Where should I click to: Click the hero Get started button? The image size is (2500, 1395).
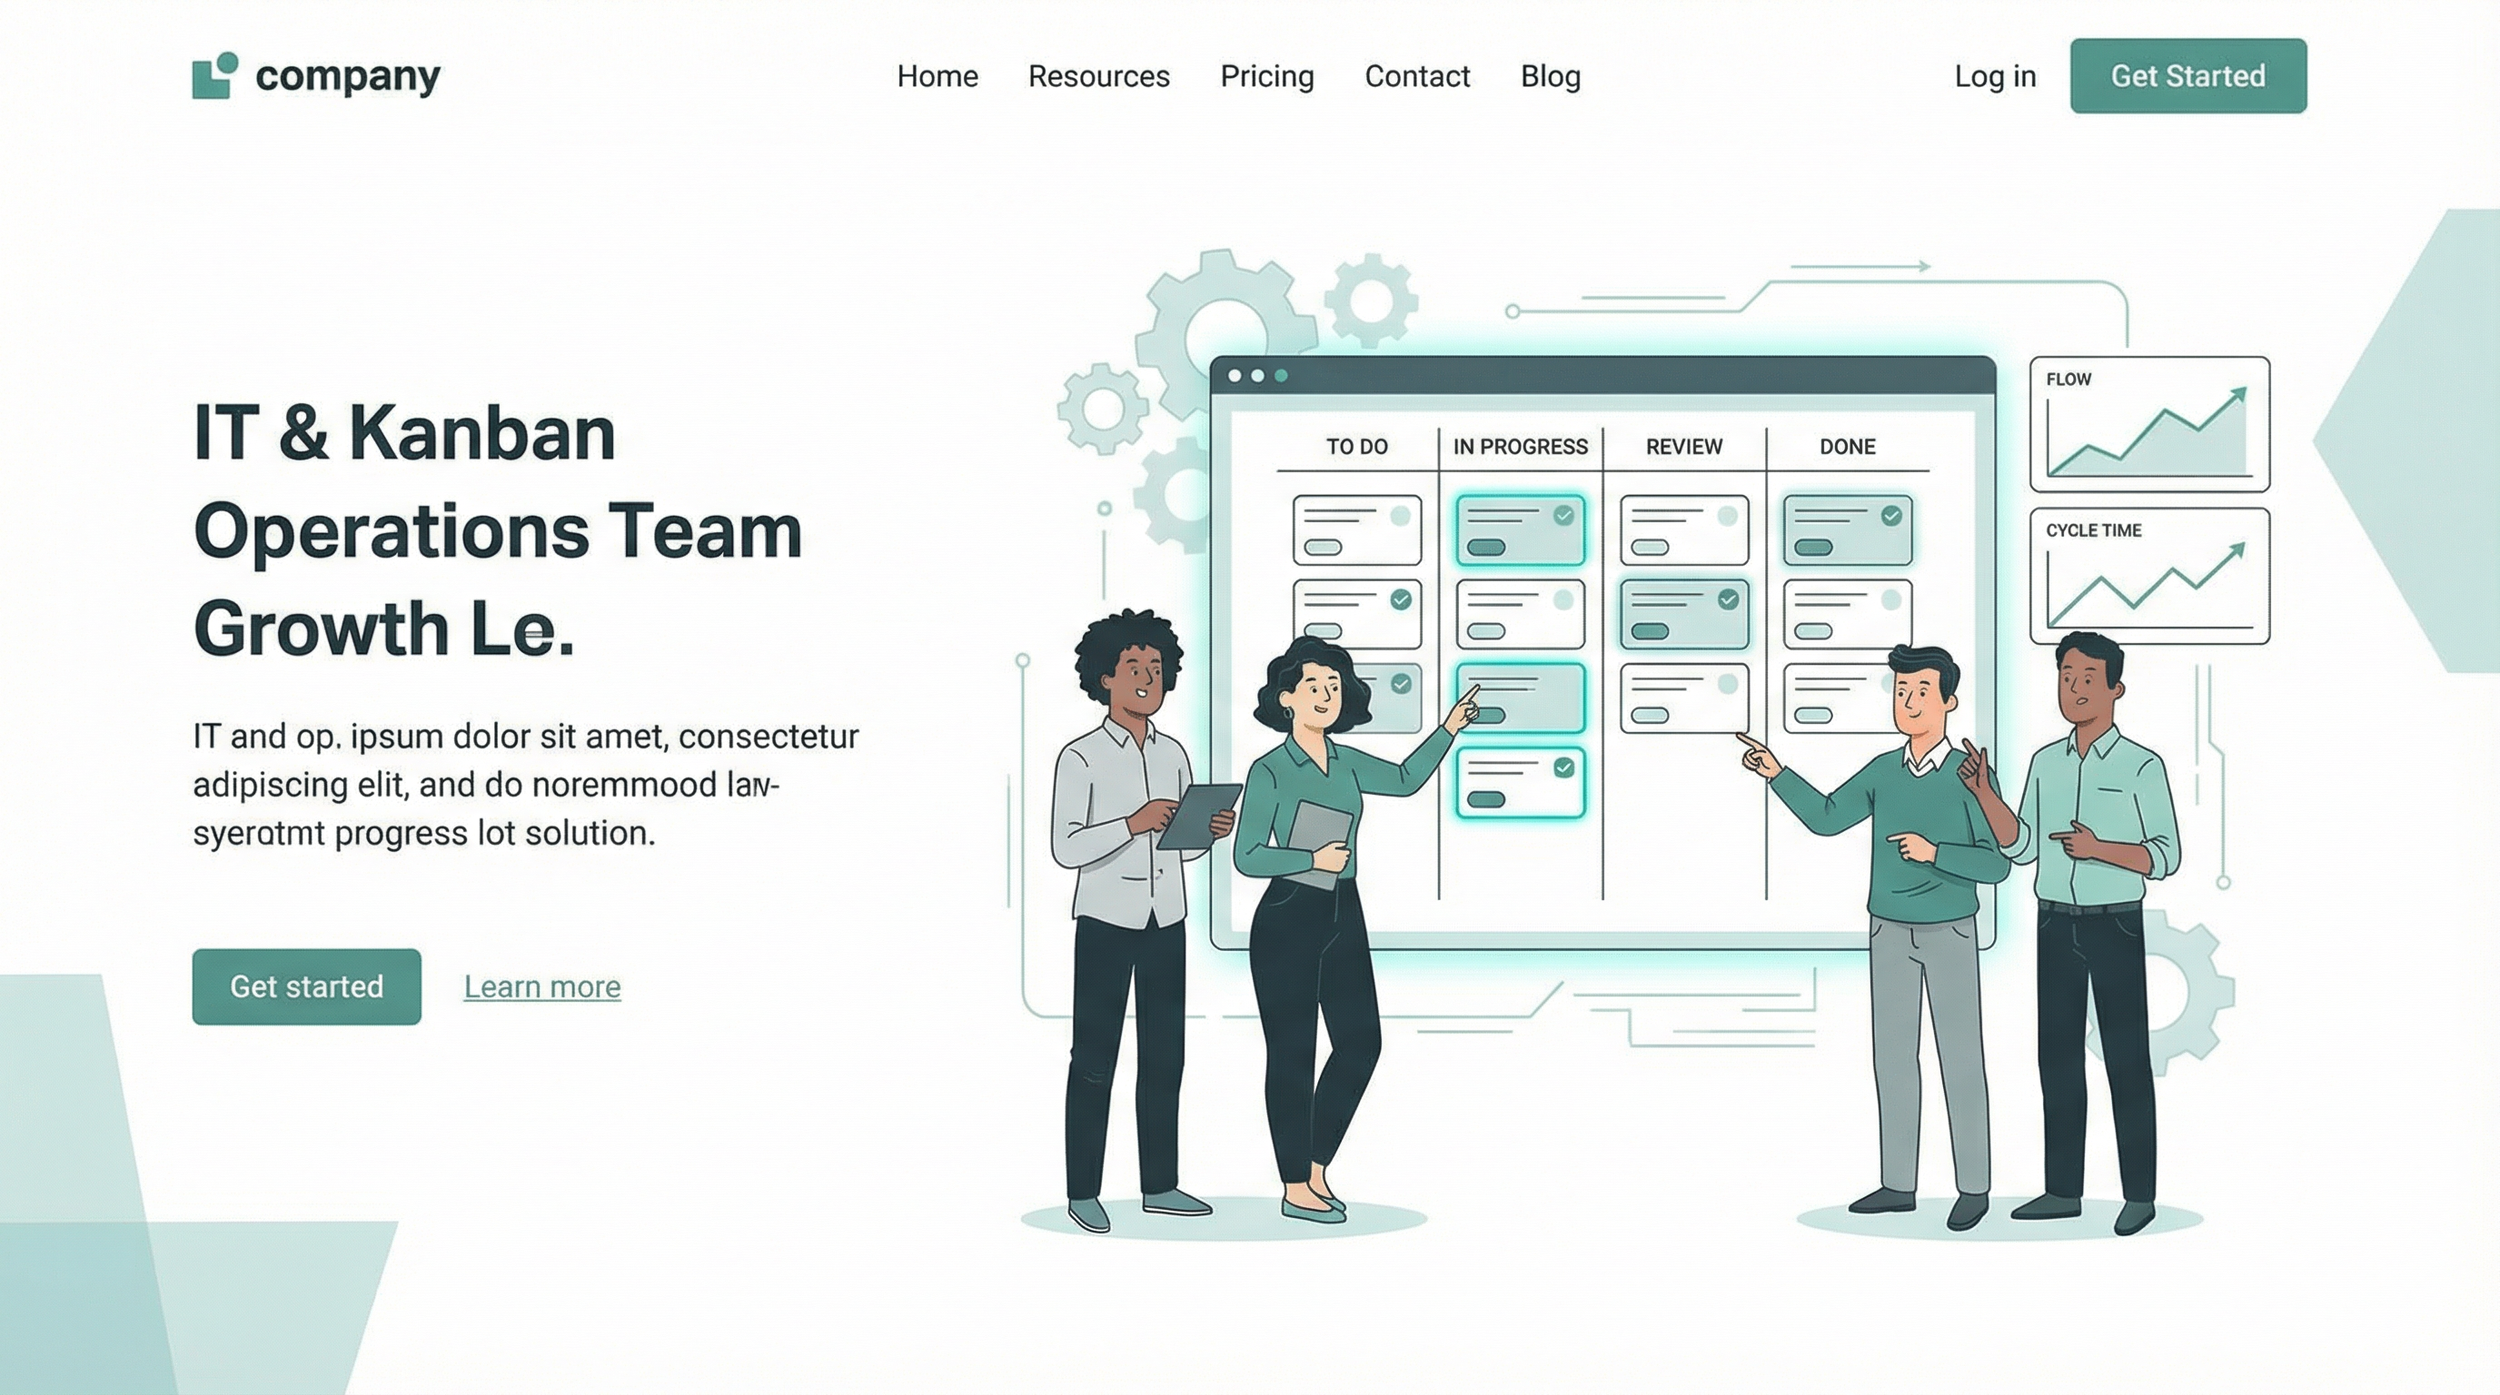306,986
